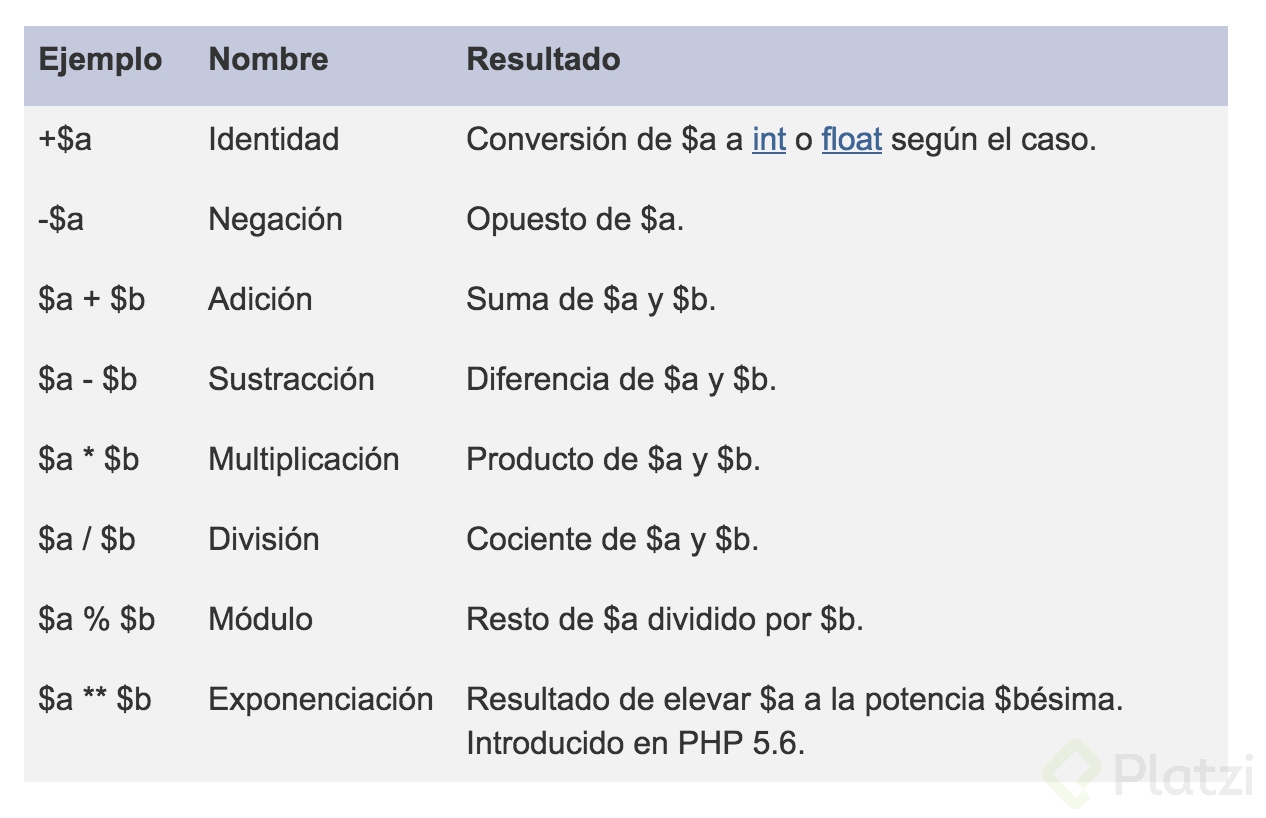This screenshot has height=818, width=1266.
Task: Click the -$a example cell
Action: tap(61, 219)
